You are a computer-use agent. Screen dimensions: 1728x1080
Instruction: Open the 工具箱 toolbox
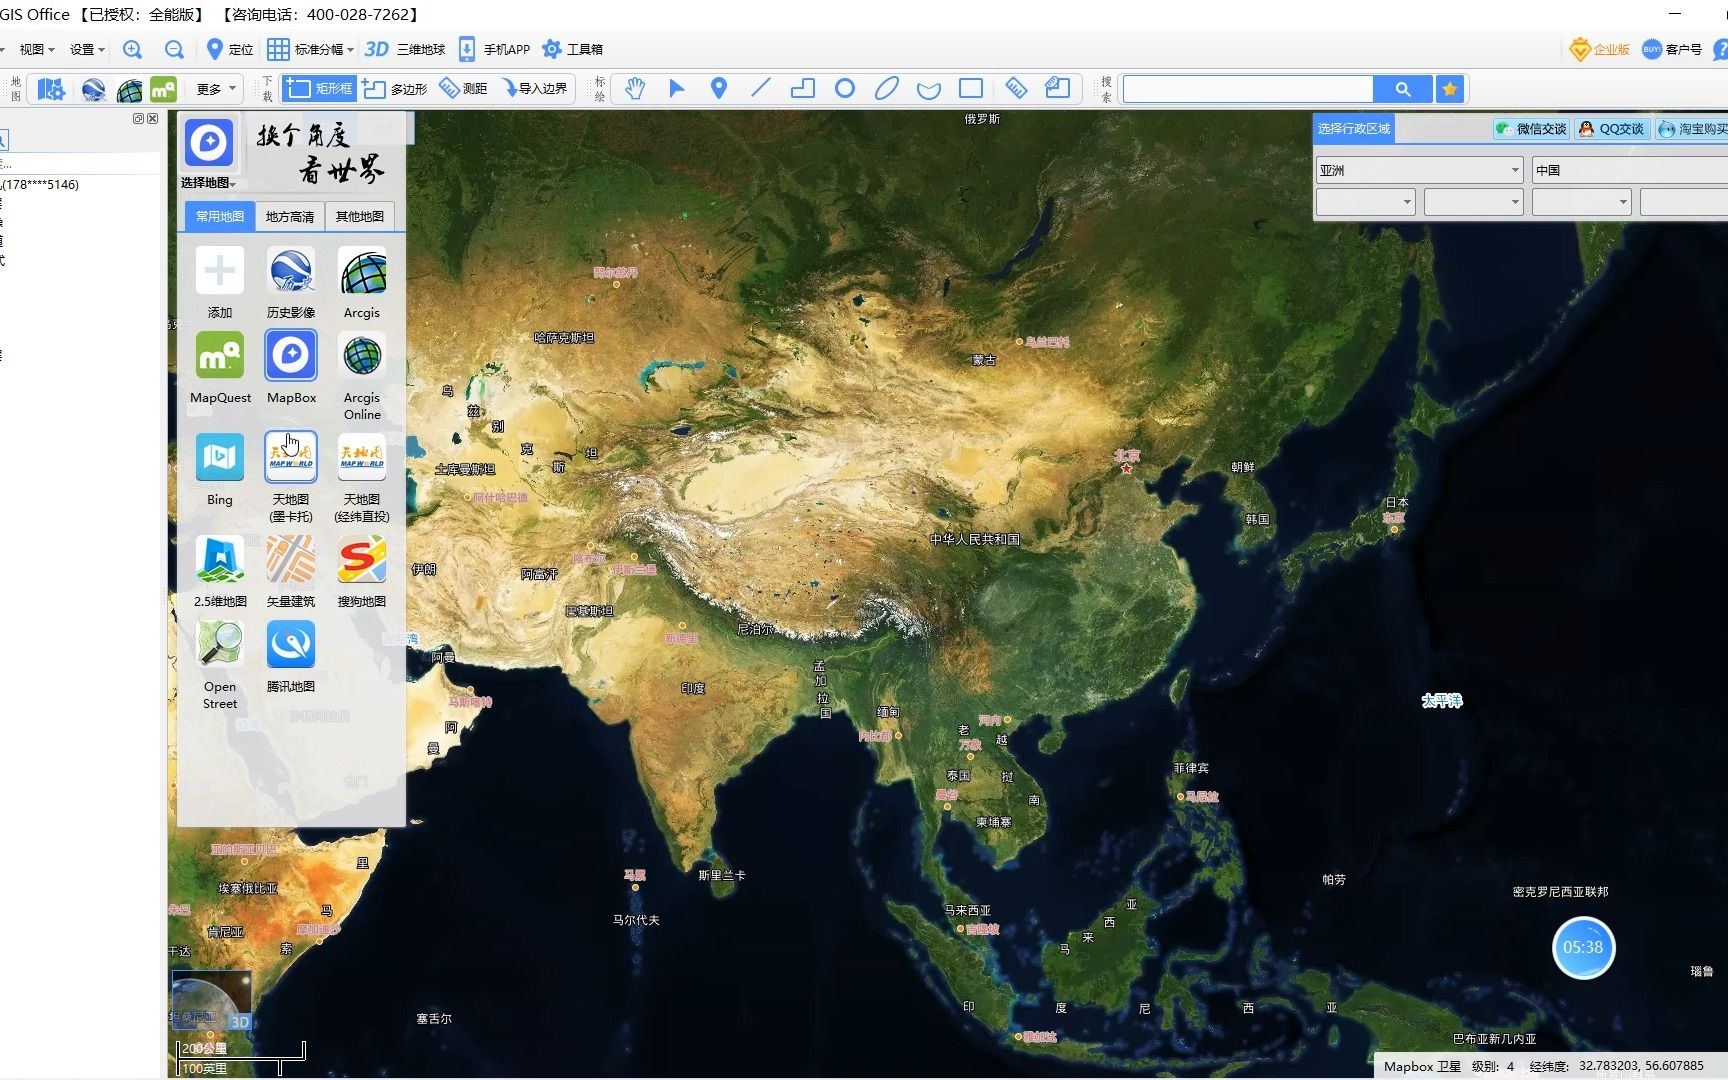(x=572, y=49)
